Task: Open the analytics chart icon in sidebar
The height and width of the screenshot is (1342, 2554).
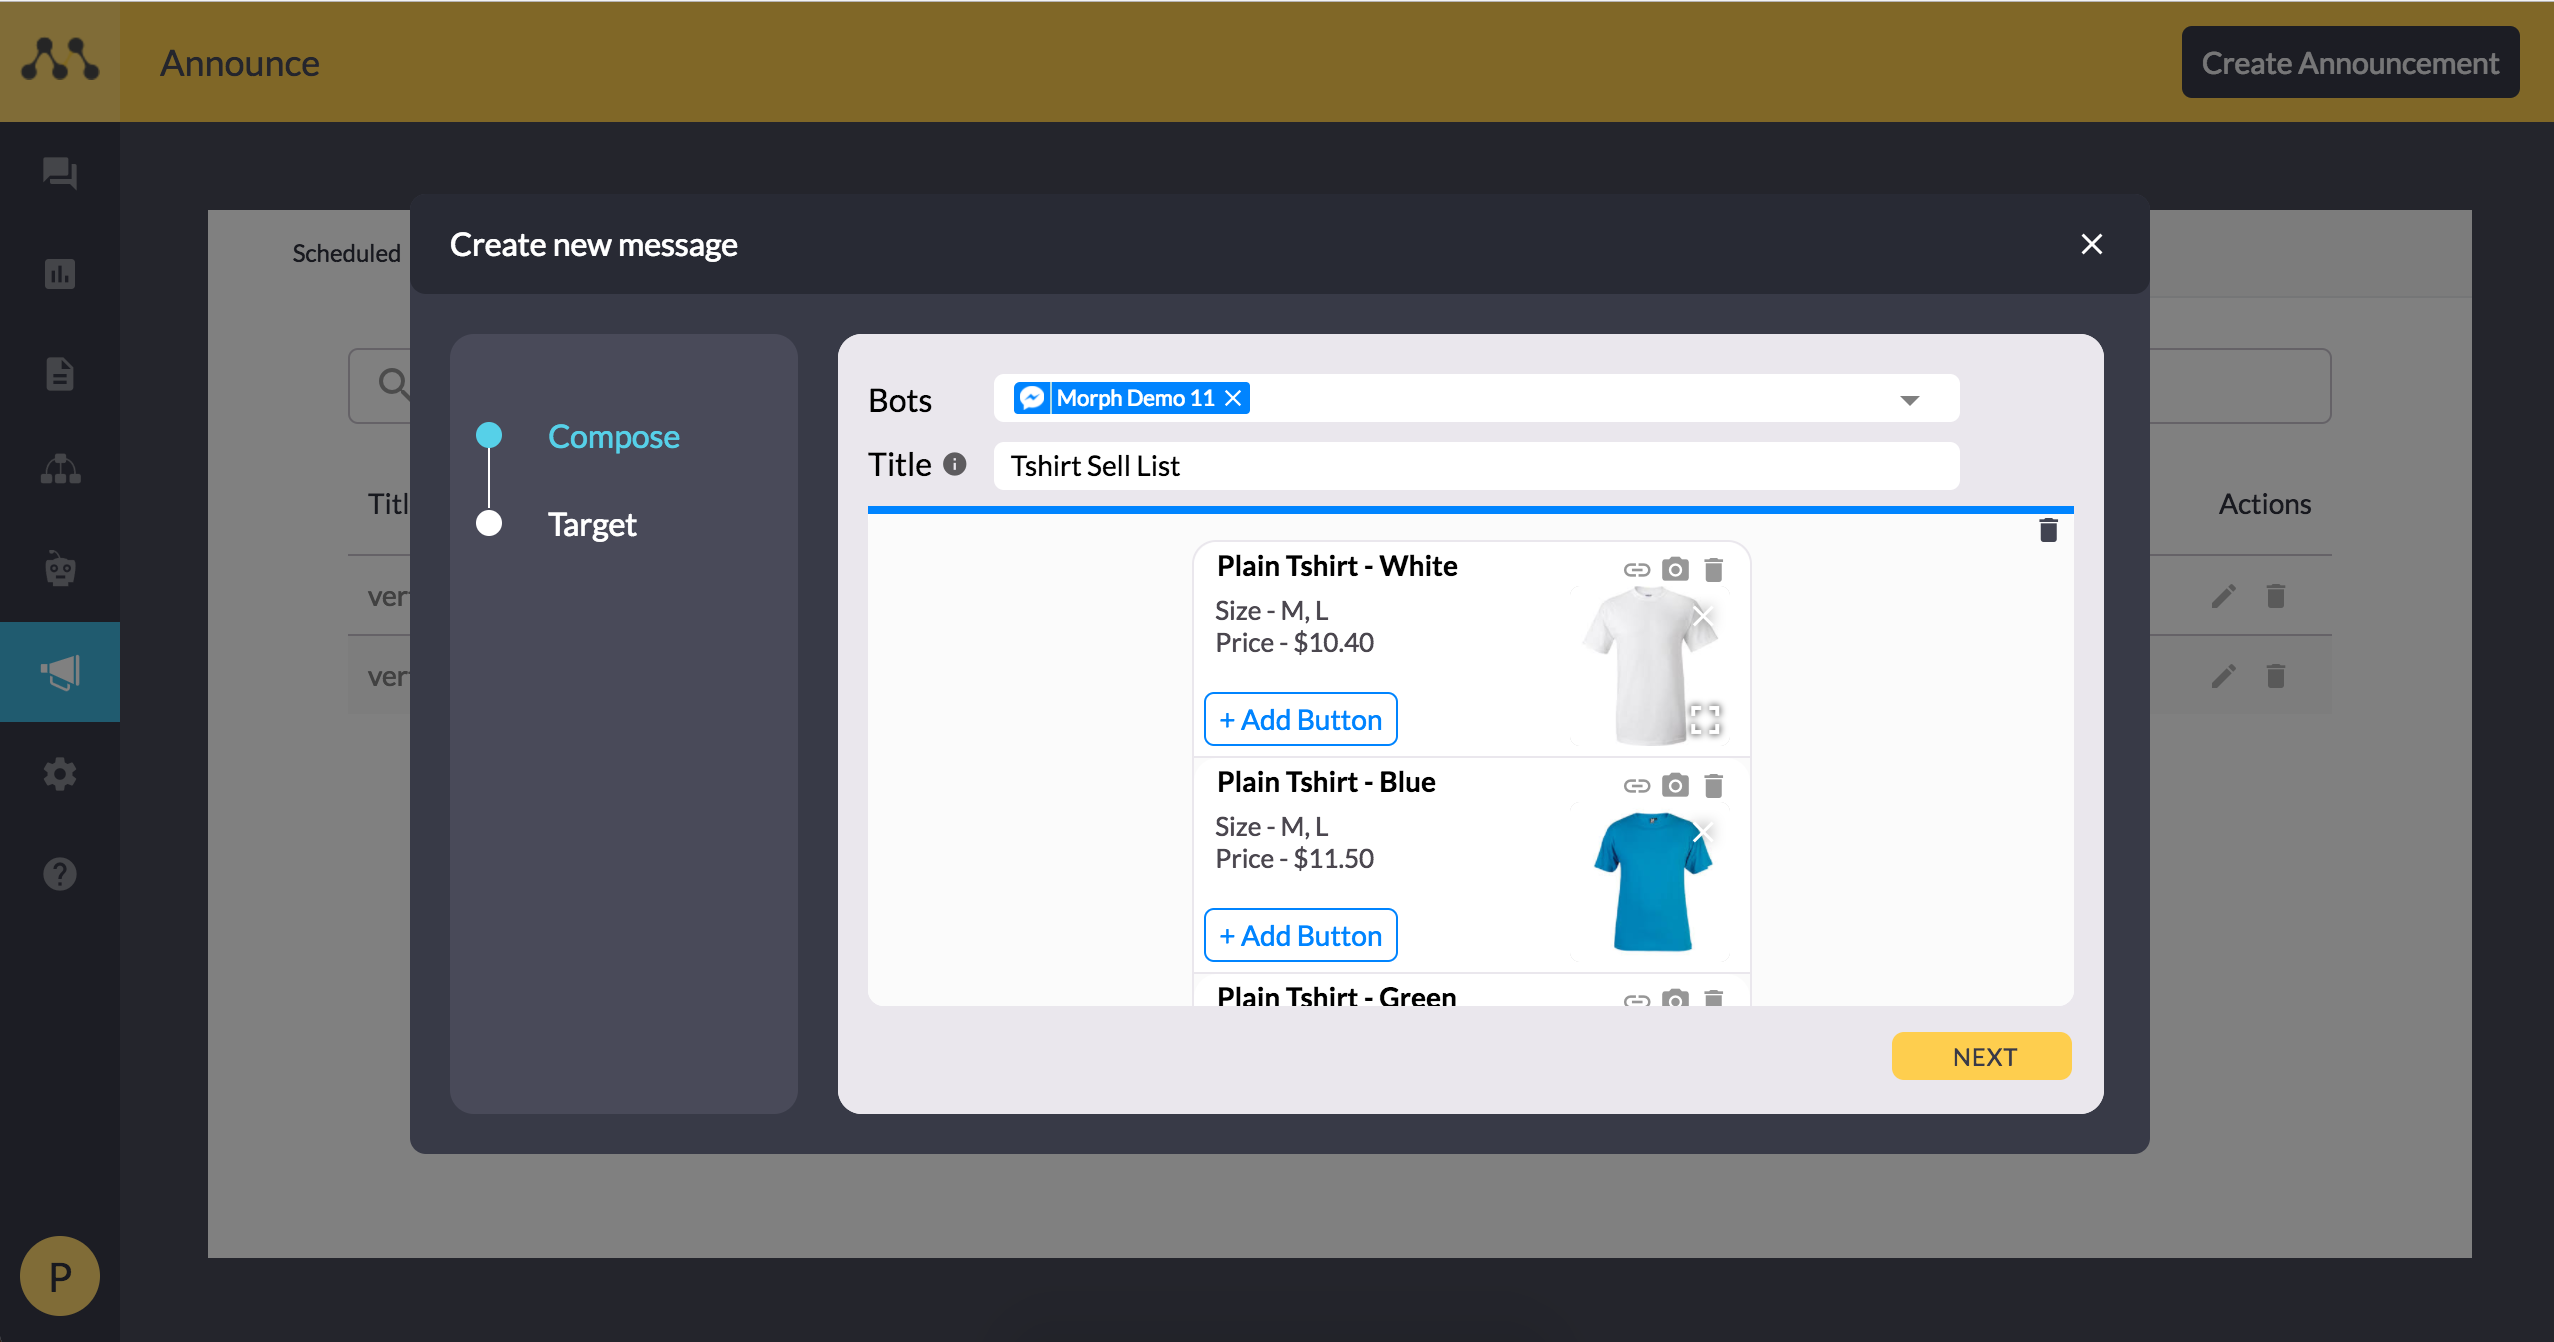Action: pyautogui.click(x=60, y=273)
